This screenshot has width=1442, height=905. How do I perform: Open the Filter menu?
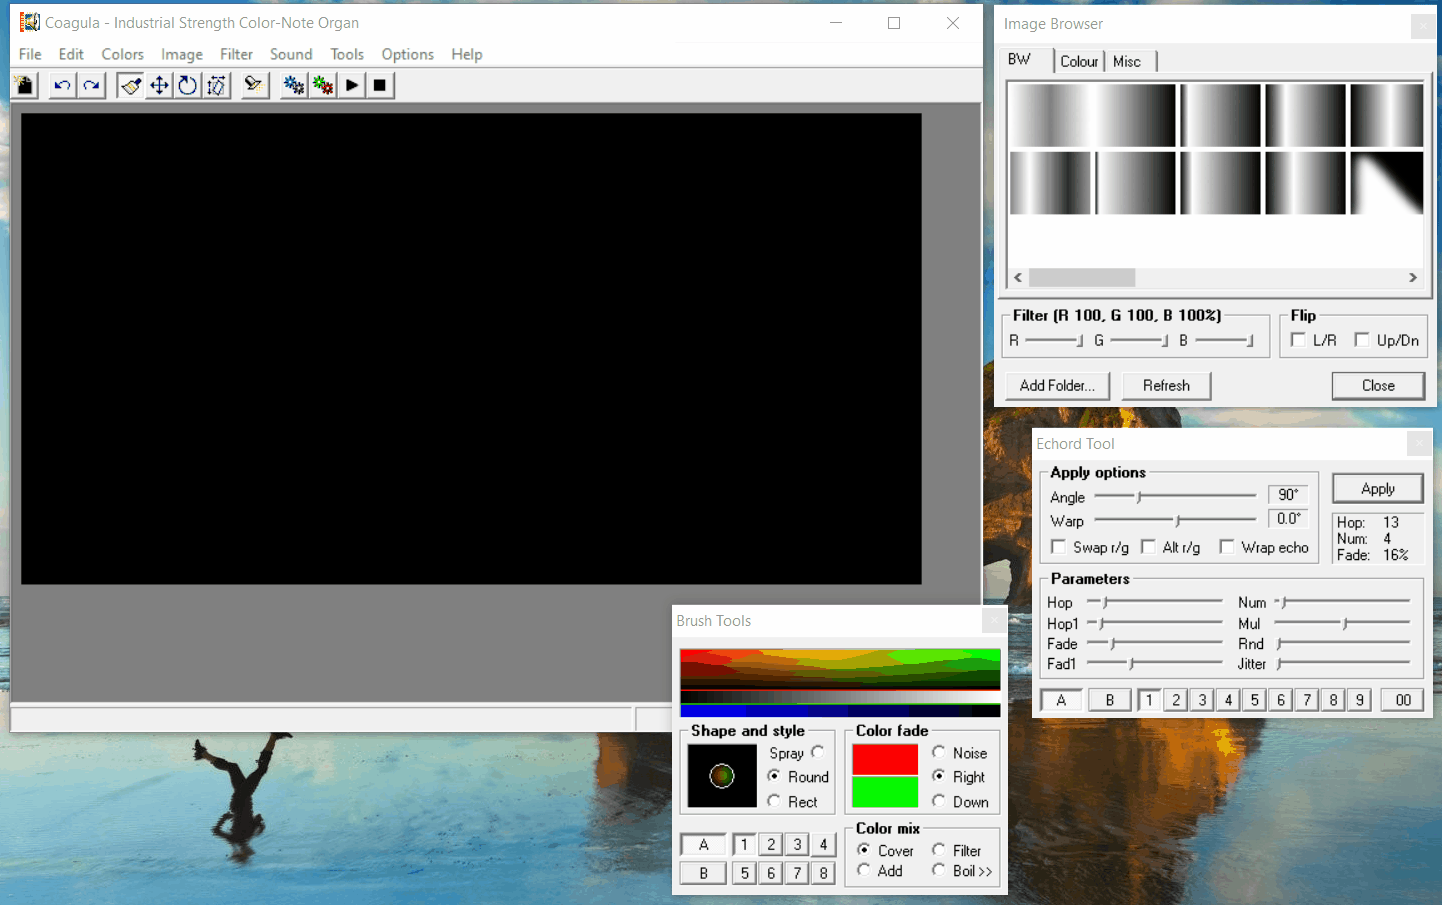point(236,54)
